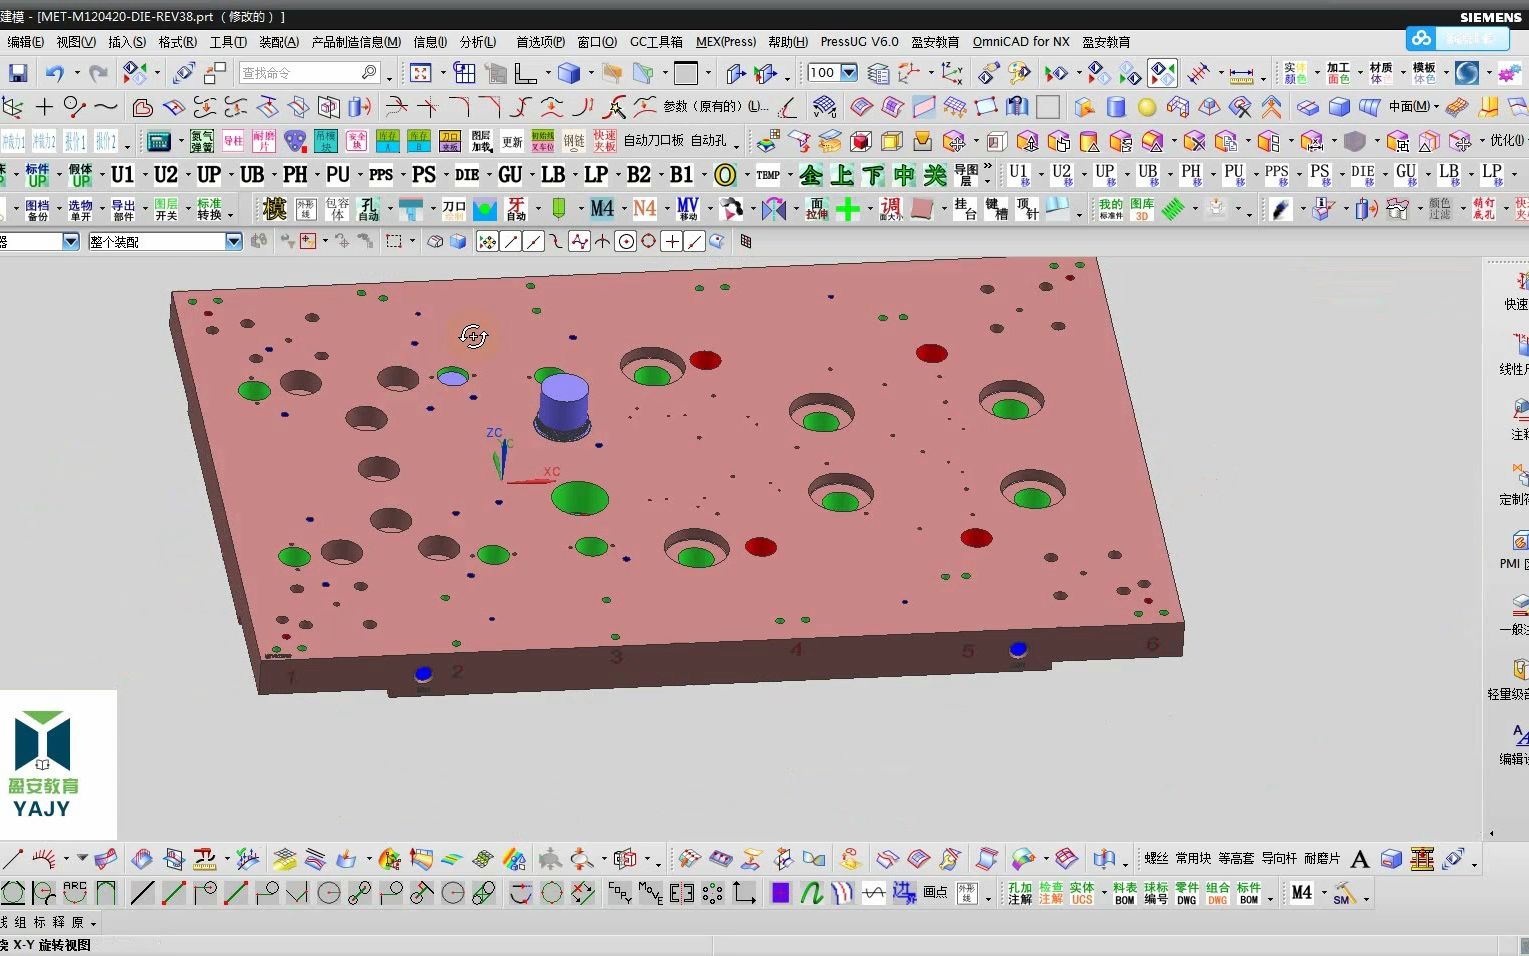This screenshot has width=1529, height=956.
Task: Click the 自动刀口板 button
Action: (654, 141)
